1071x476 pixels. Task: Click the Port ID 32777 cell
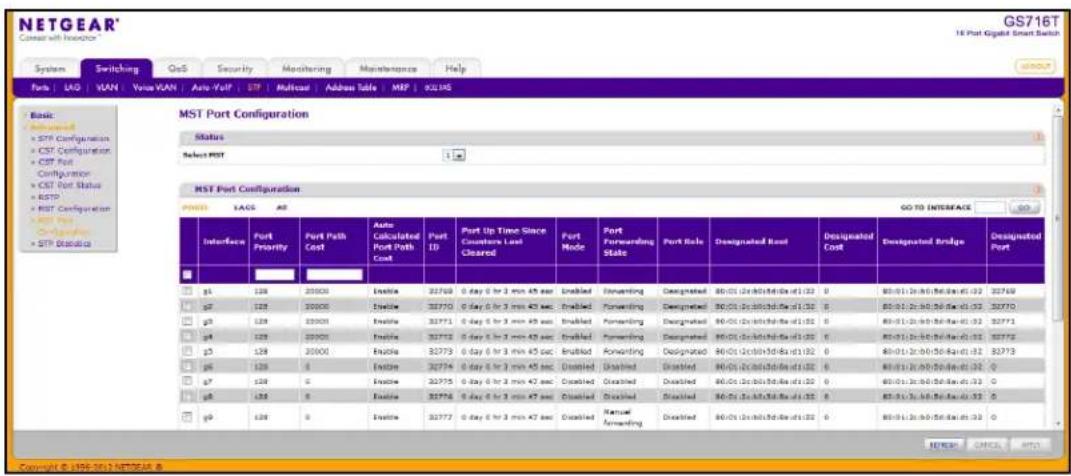[438, 416]
